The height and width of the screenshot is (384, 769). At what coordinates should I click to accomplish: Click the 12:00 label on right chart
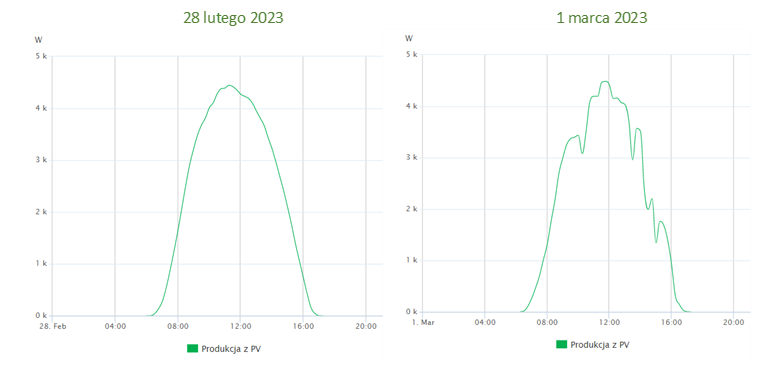point(609,322)
